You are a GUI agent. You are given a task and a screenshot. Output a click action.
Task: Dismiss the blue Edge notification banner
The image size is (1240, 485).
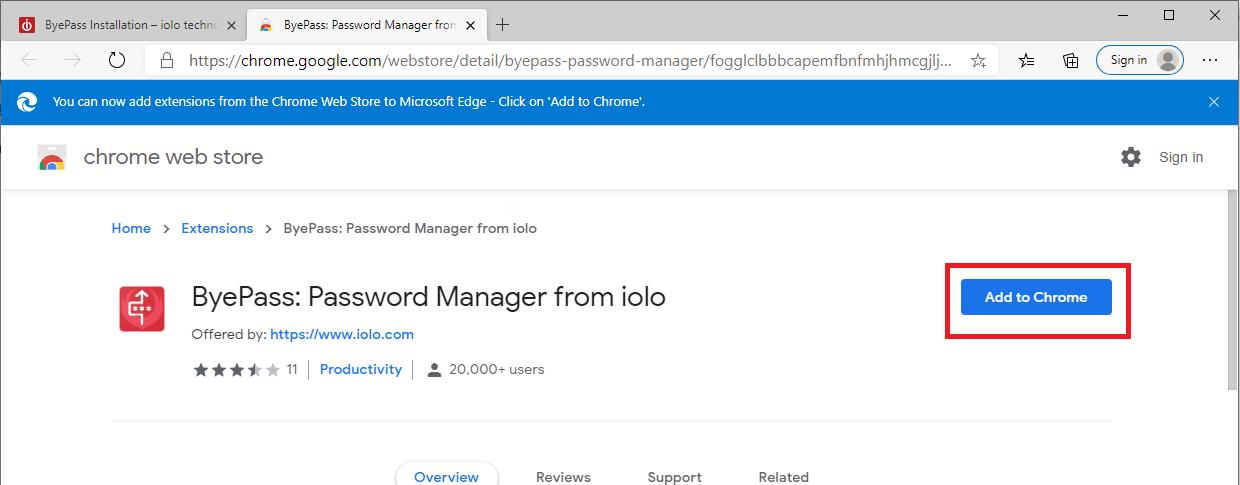click(1214, 101)
